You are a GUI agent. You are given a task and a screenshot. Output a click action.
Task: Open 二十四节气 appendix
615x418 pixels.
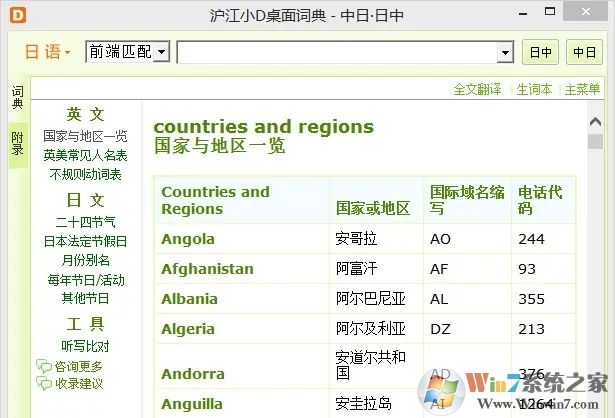click(86, 222)
